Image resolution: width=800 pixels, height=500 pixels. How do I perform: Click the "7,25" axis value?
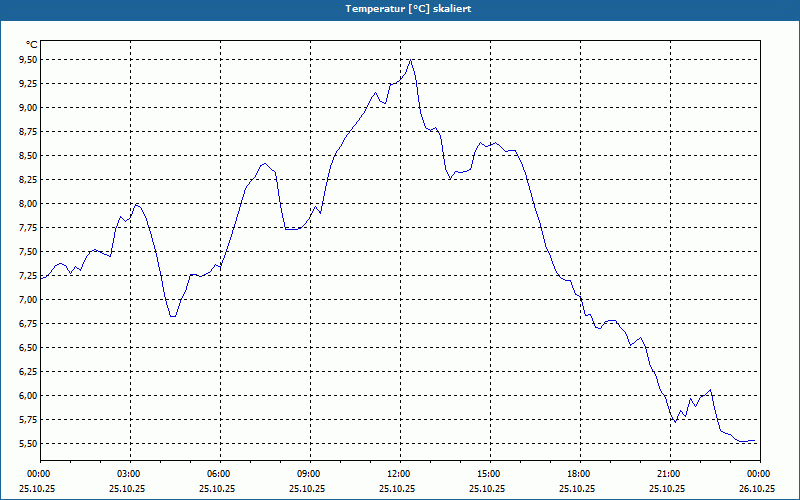click(x=28, y=276)
